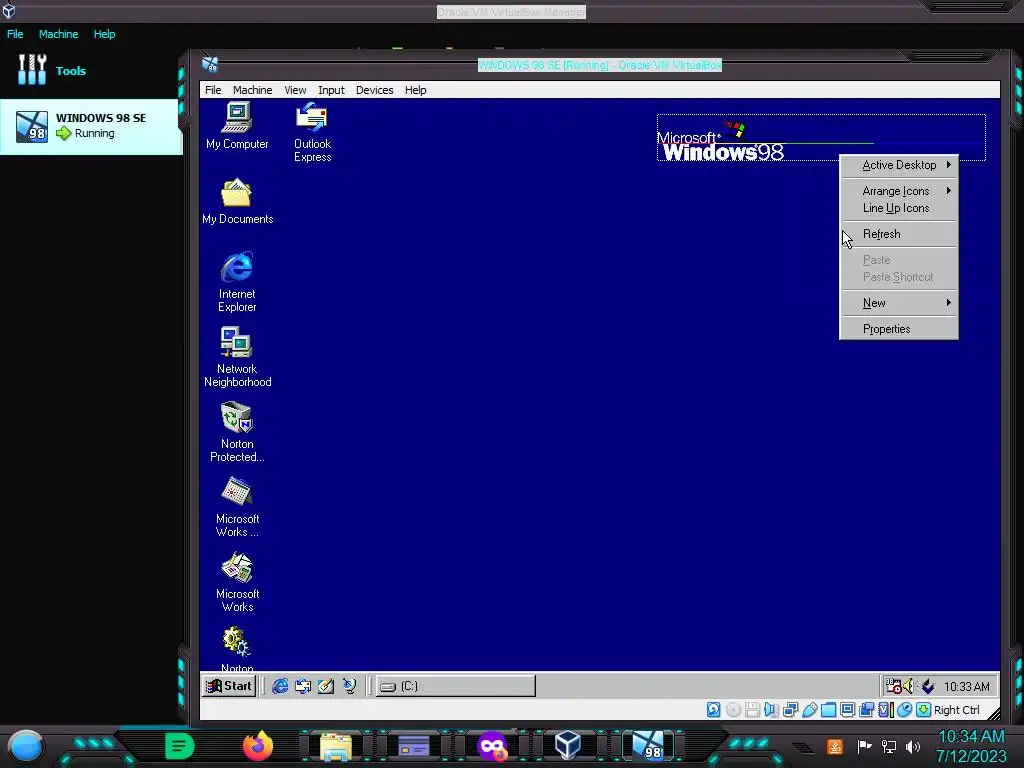Click hard disk activity status icon
Screen dimensions: 1024x768
(x=714, y=710)
